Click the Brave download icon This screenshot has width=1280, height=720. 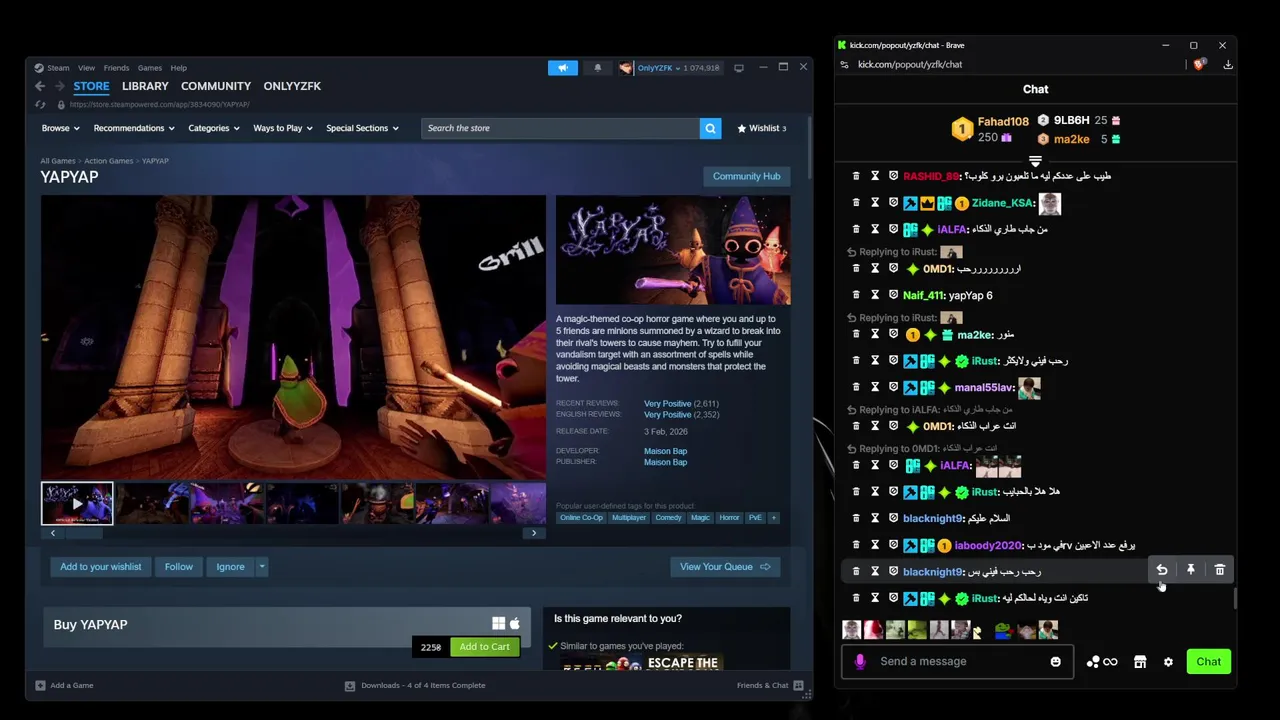(1228, 65)
